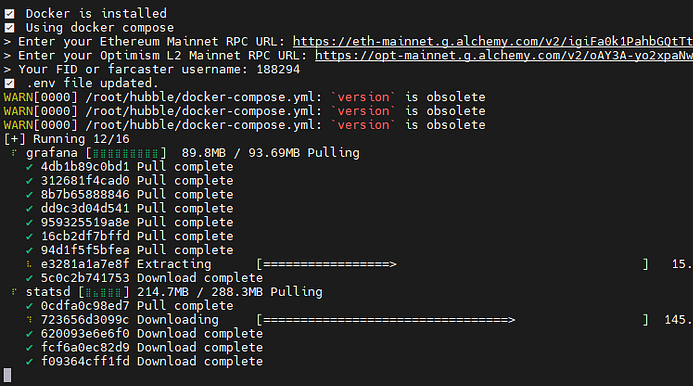Screen dimensions: 693x386
Task: Click the green check next to 5c0c2b741753
Action: (30, 278)
